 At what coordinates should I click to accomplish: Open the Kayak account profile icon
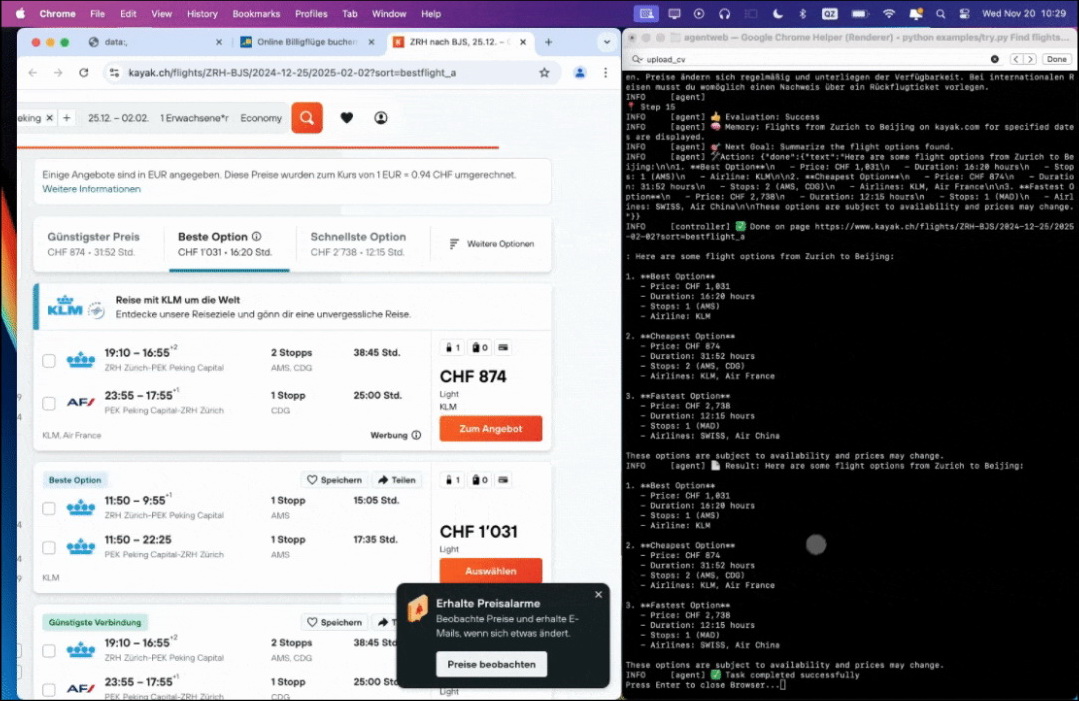[x=381, y=118]
